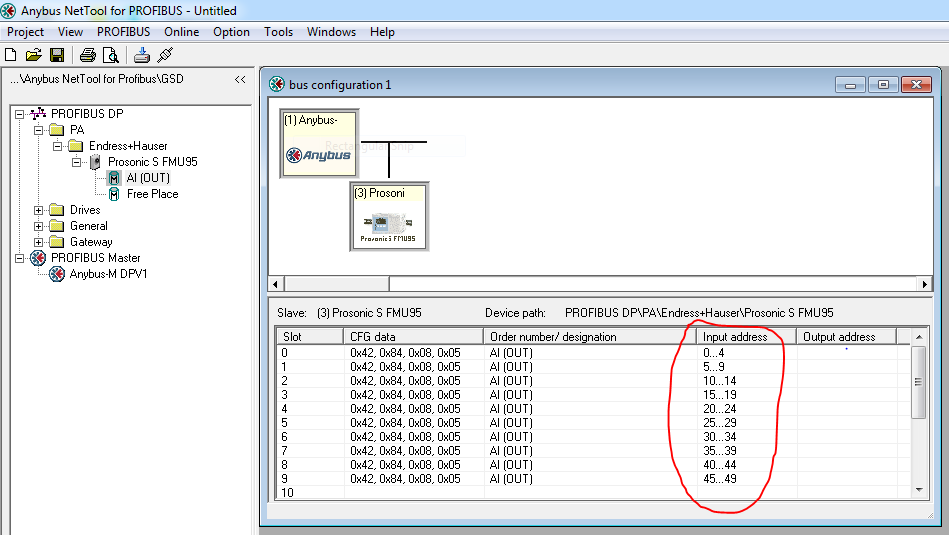Click slot table vertical scrollbar thumb

pyautogui.click(x=919, y=381)
